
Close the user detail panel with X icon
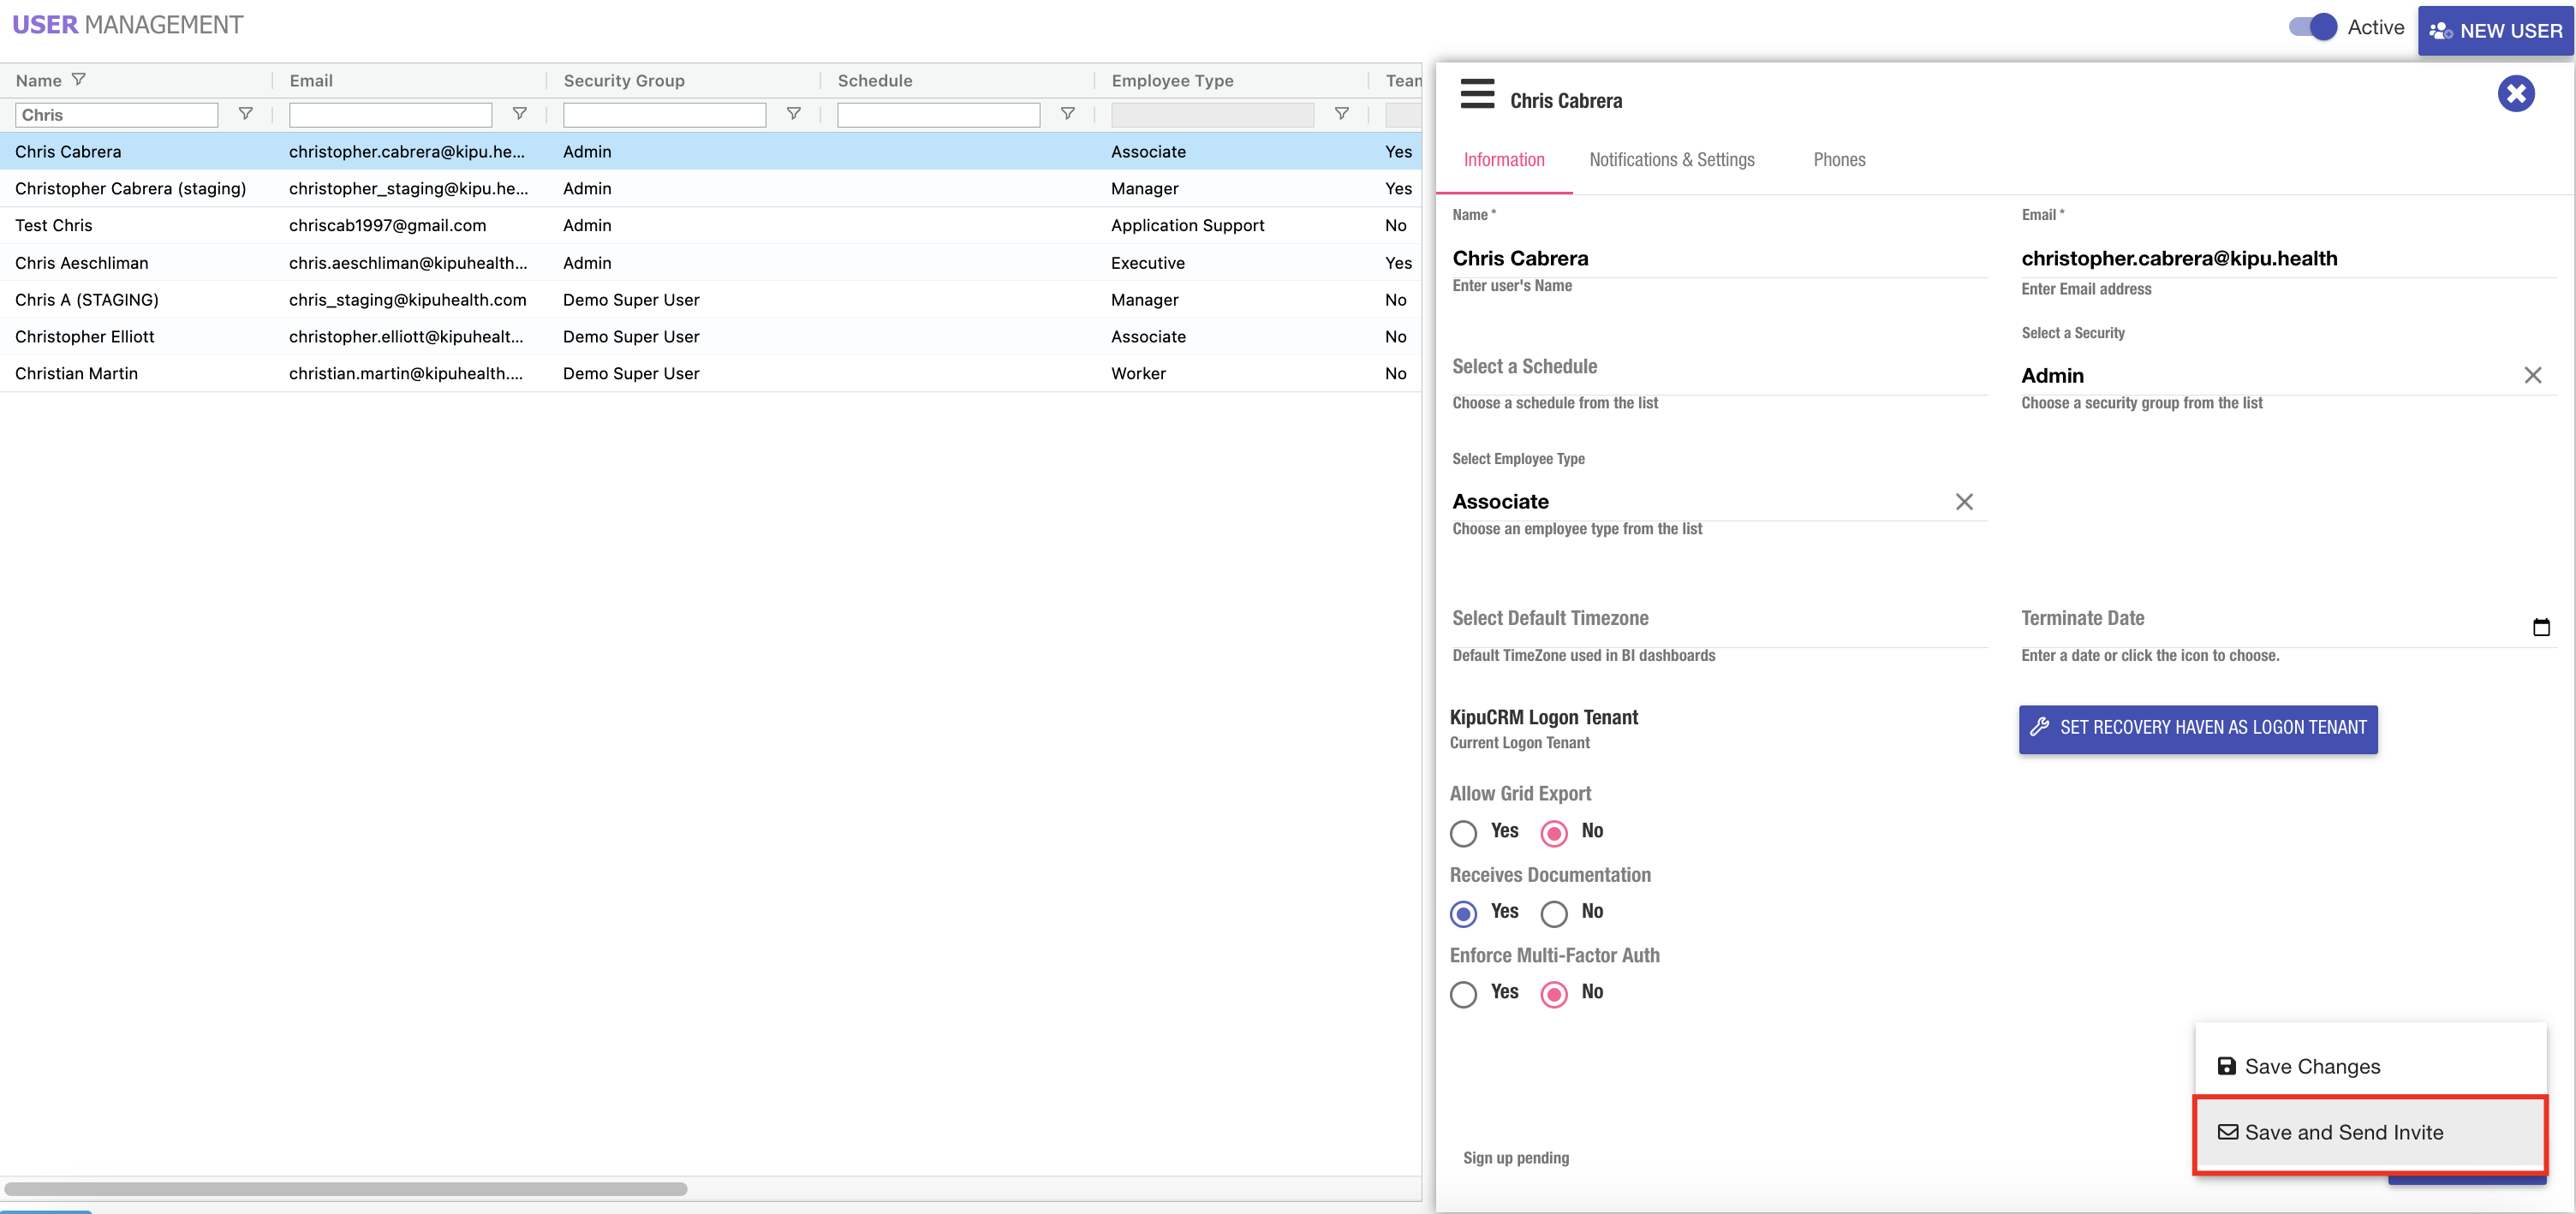coord(2515,94)
